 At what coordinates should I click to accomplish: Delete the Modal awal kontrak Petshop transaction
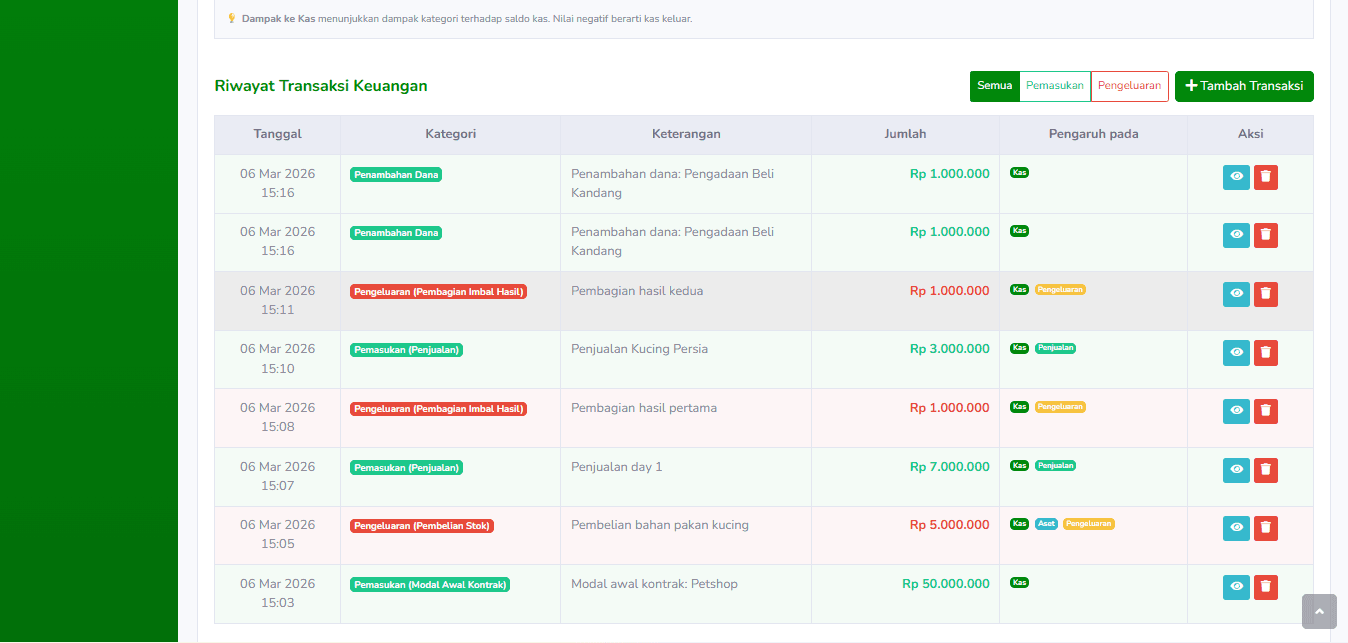point(1265,587)
